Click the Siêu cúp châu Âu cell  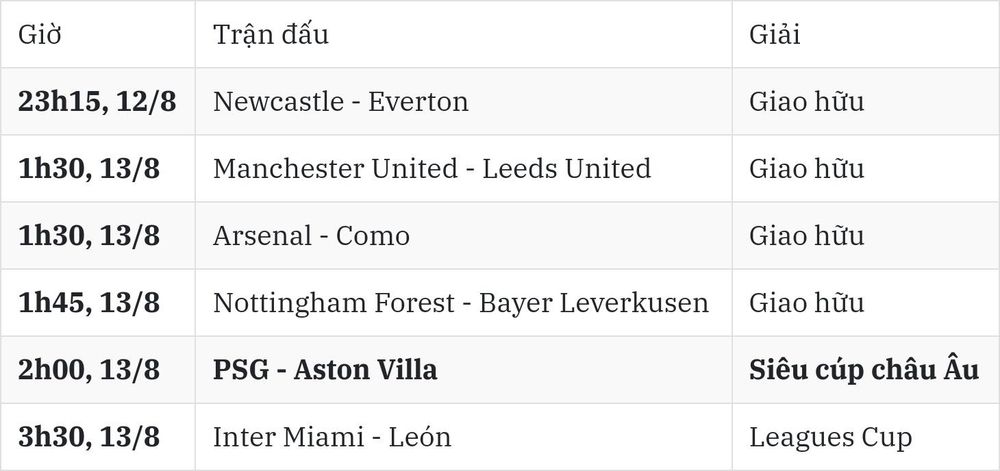coord(864,370)
